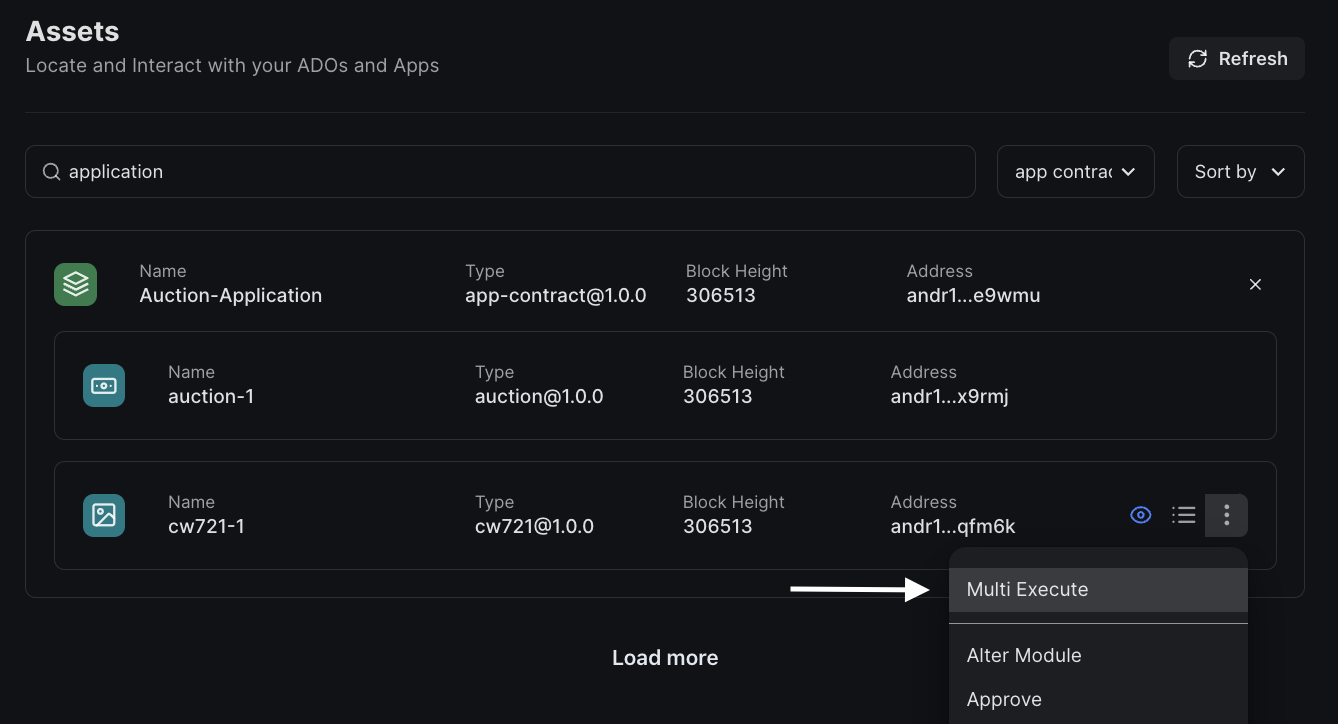Image resolution: width=1338 pixels, height=724 pixels.
Task: Open the Sort by dropdown
Action: [1240, 172]
